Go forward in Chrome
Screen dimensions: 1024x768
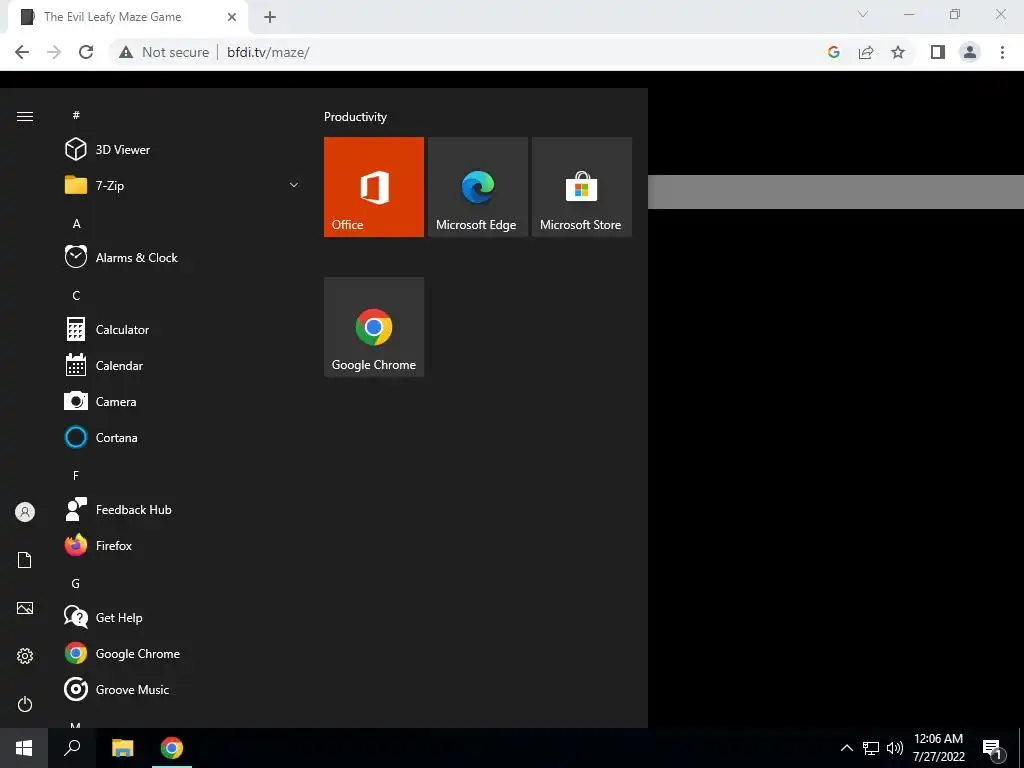tap(54, 52)
